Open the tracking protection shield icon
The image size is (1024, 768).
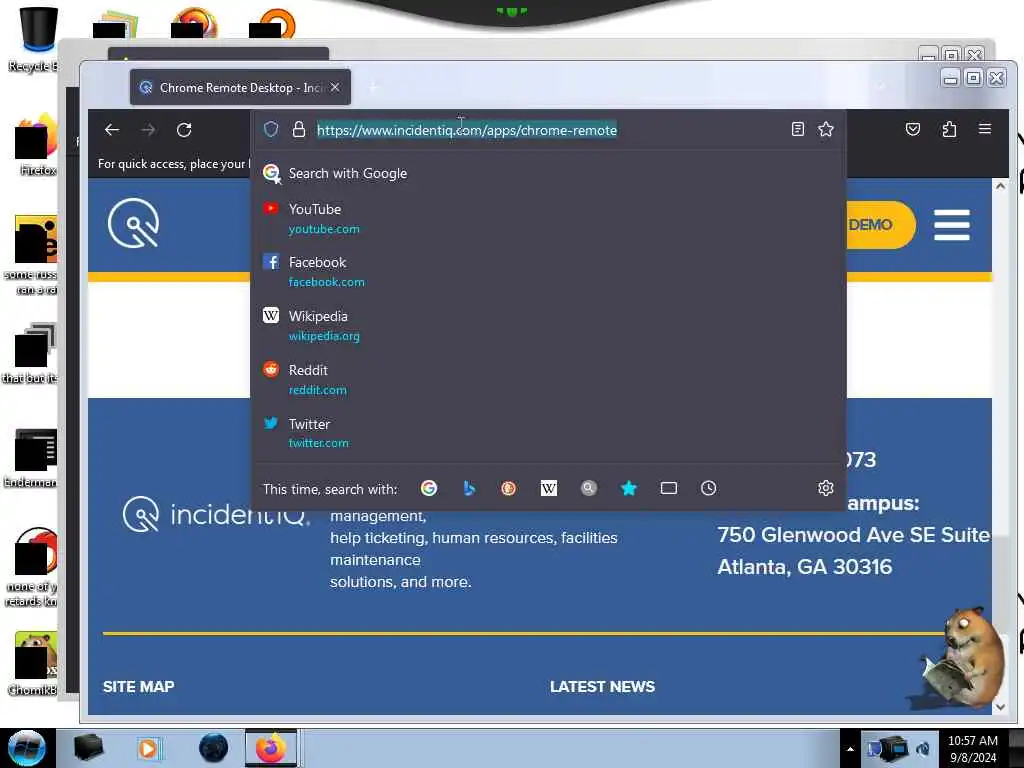tap(271, 129)
